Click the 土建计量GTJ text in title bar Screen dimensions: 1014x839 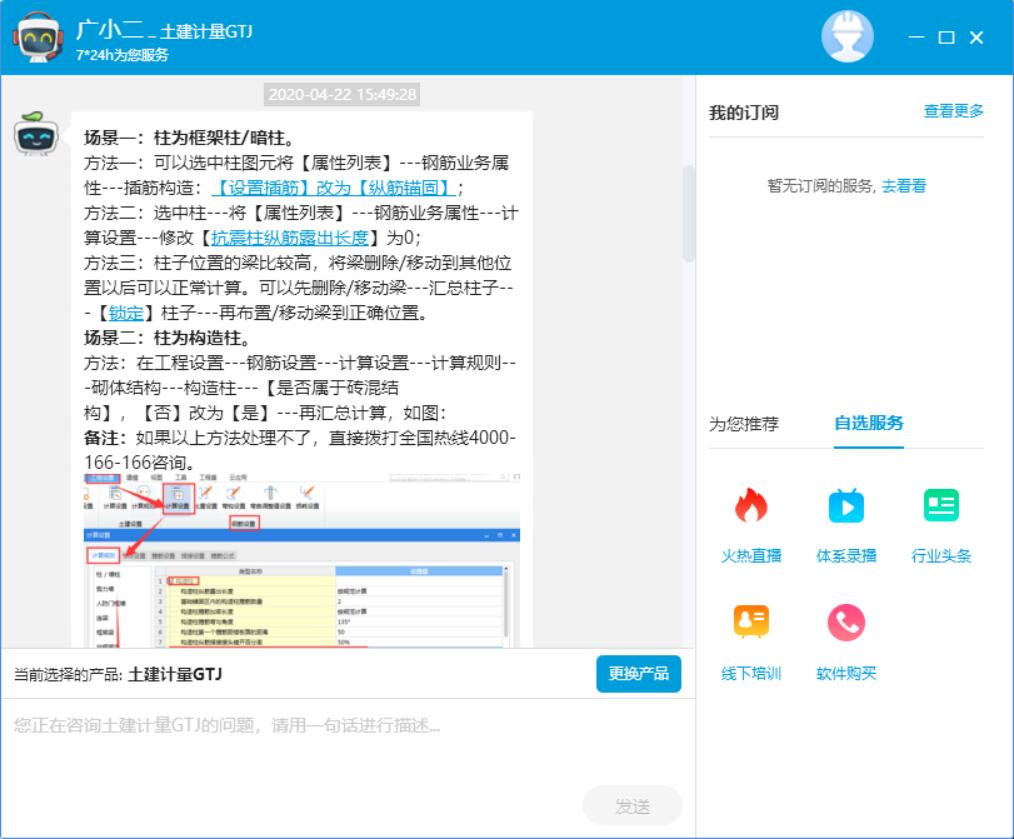point(206,32)
